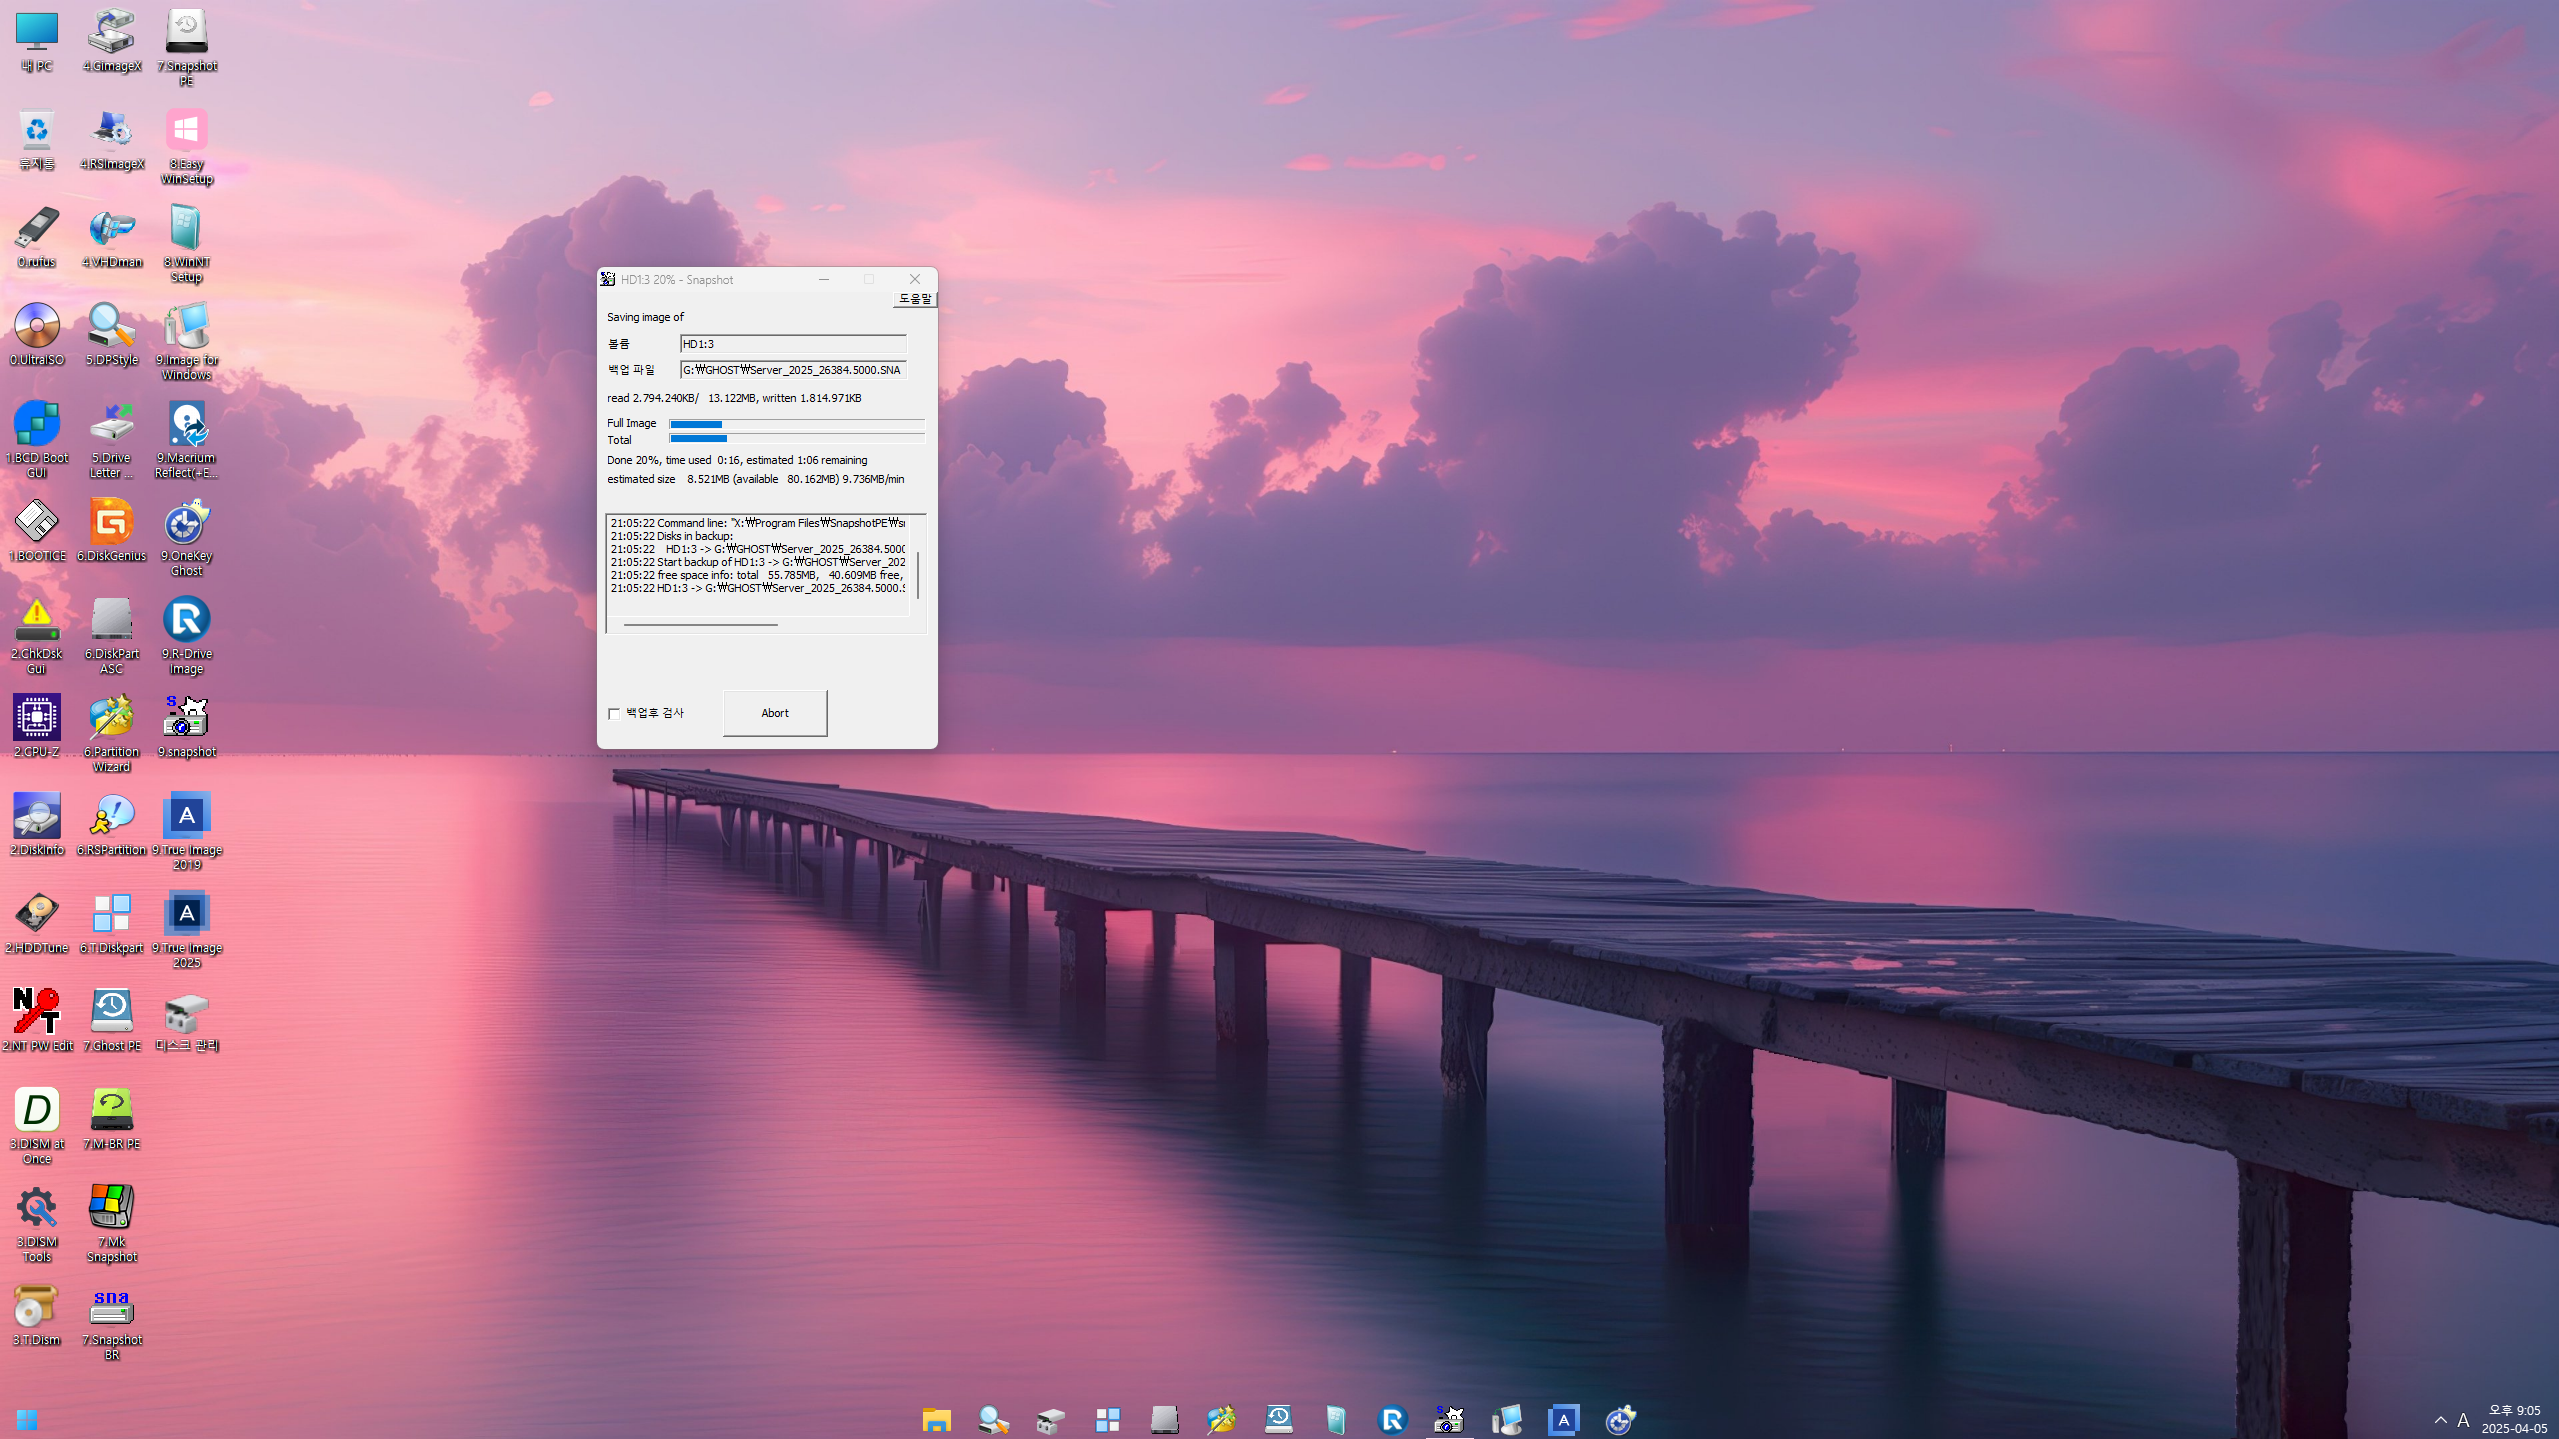
Task: Enable the 백업후 검사 checkbox
Action: point(614,714)
